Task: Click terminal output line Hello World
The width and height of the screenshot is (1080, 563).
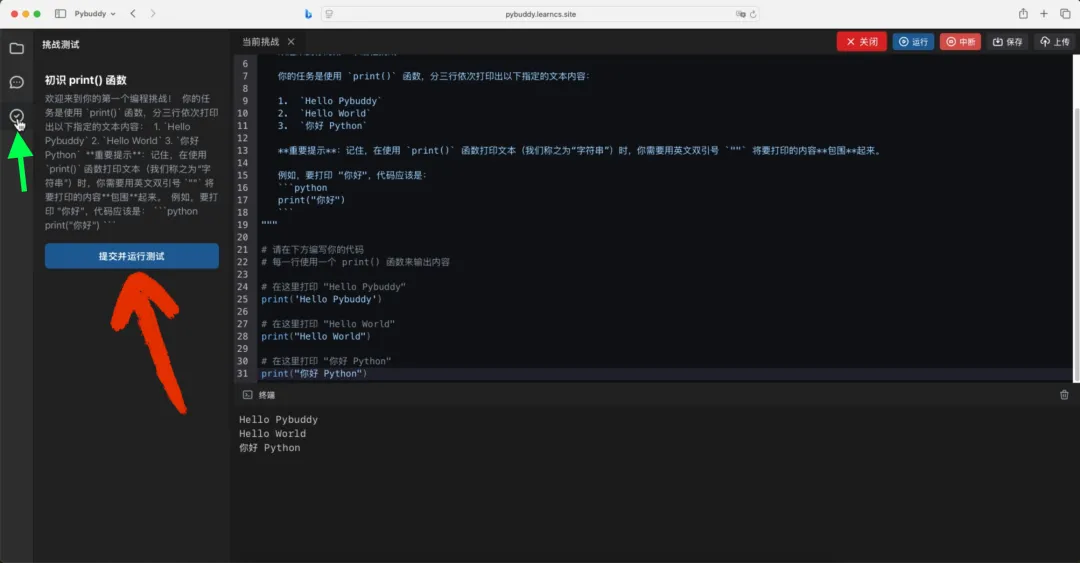Action: tap(272, 433)
